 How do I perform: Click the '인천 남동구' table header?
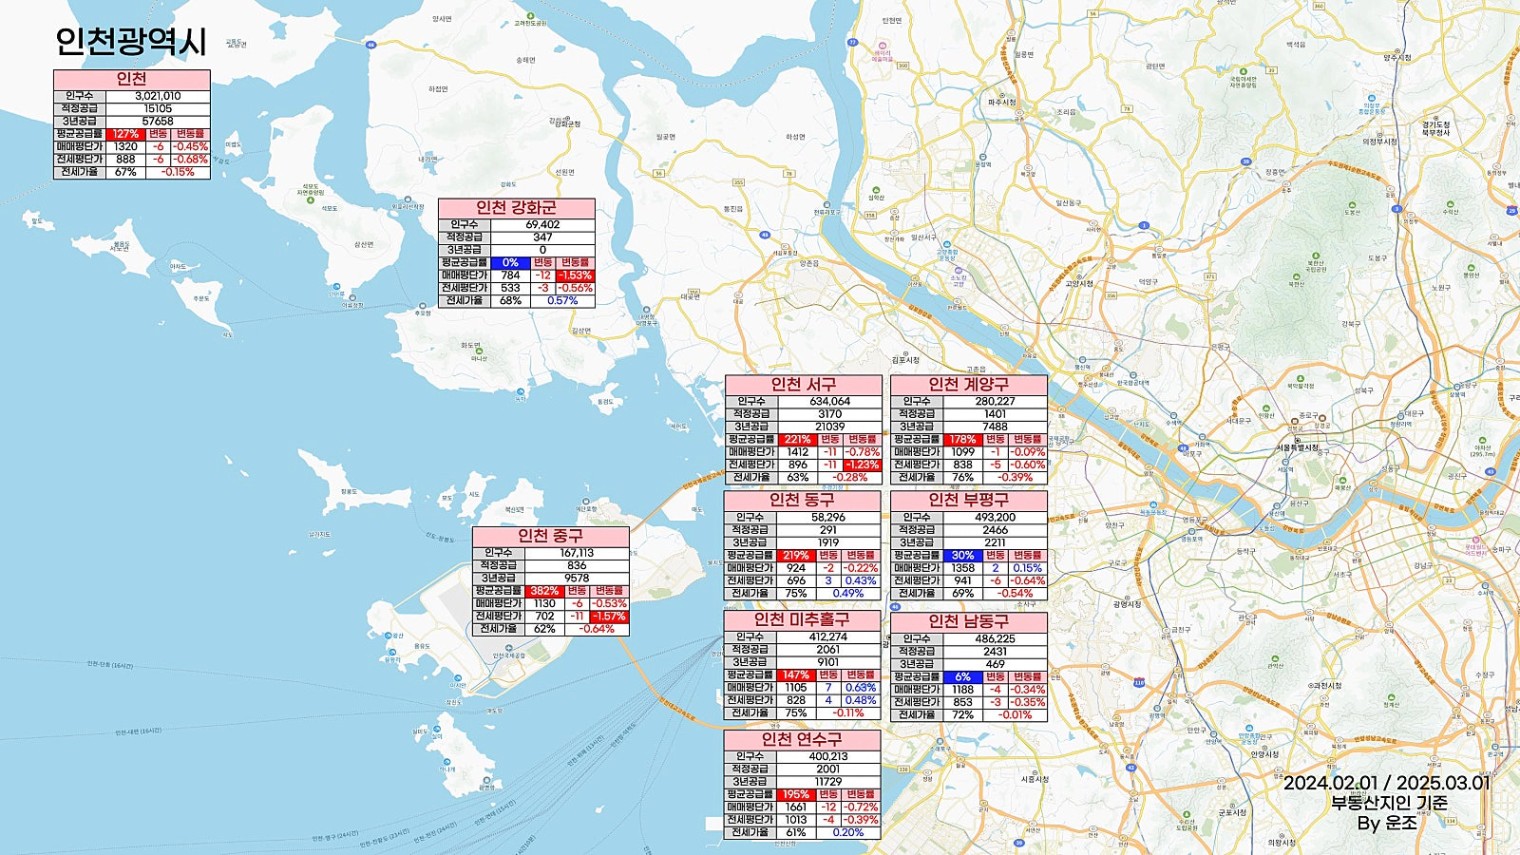pos(968,622)
